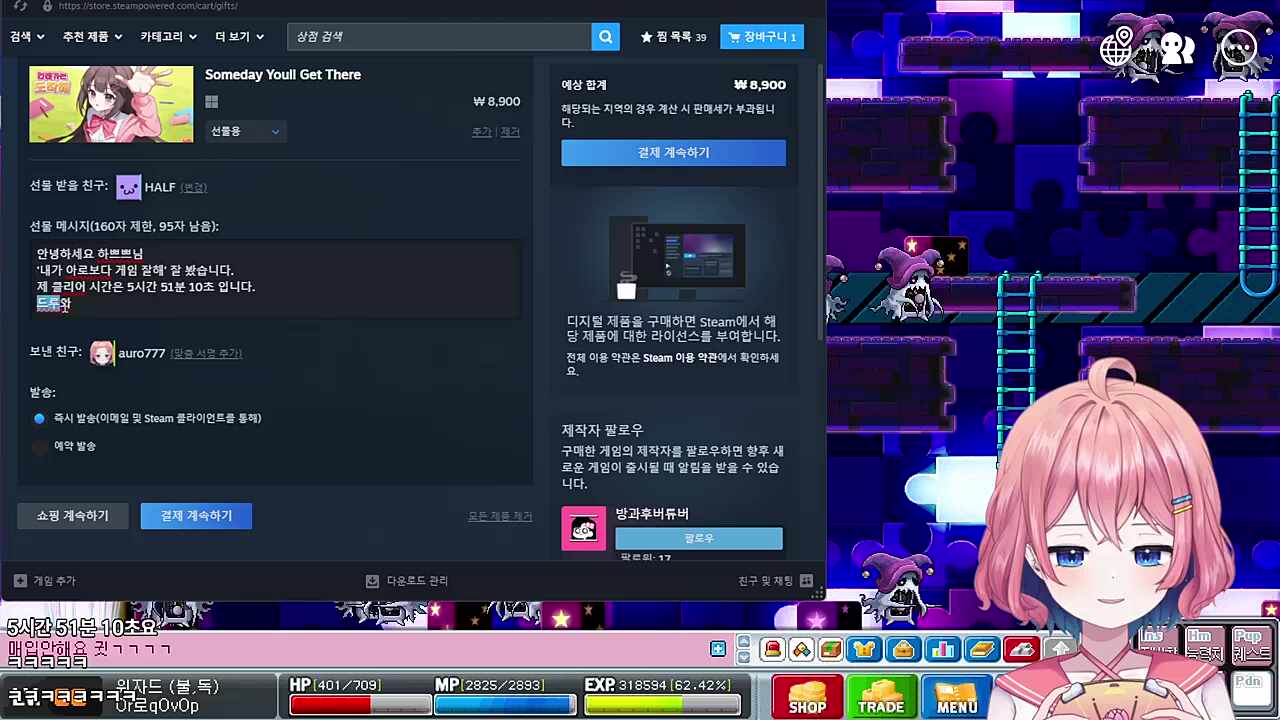Expand the 검색 dropdown menu
1280x720 pixels.
point(27,37)
